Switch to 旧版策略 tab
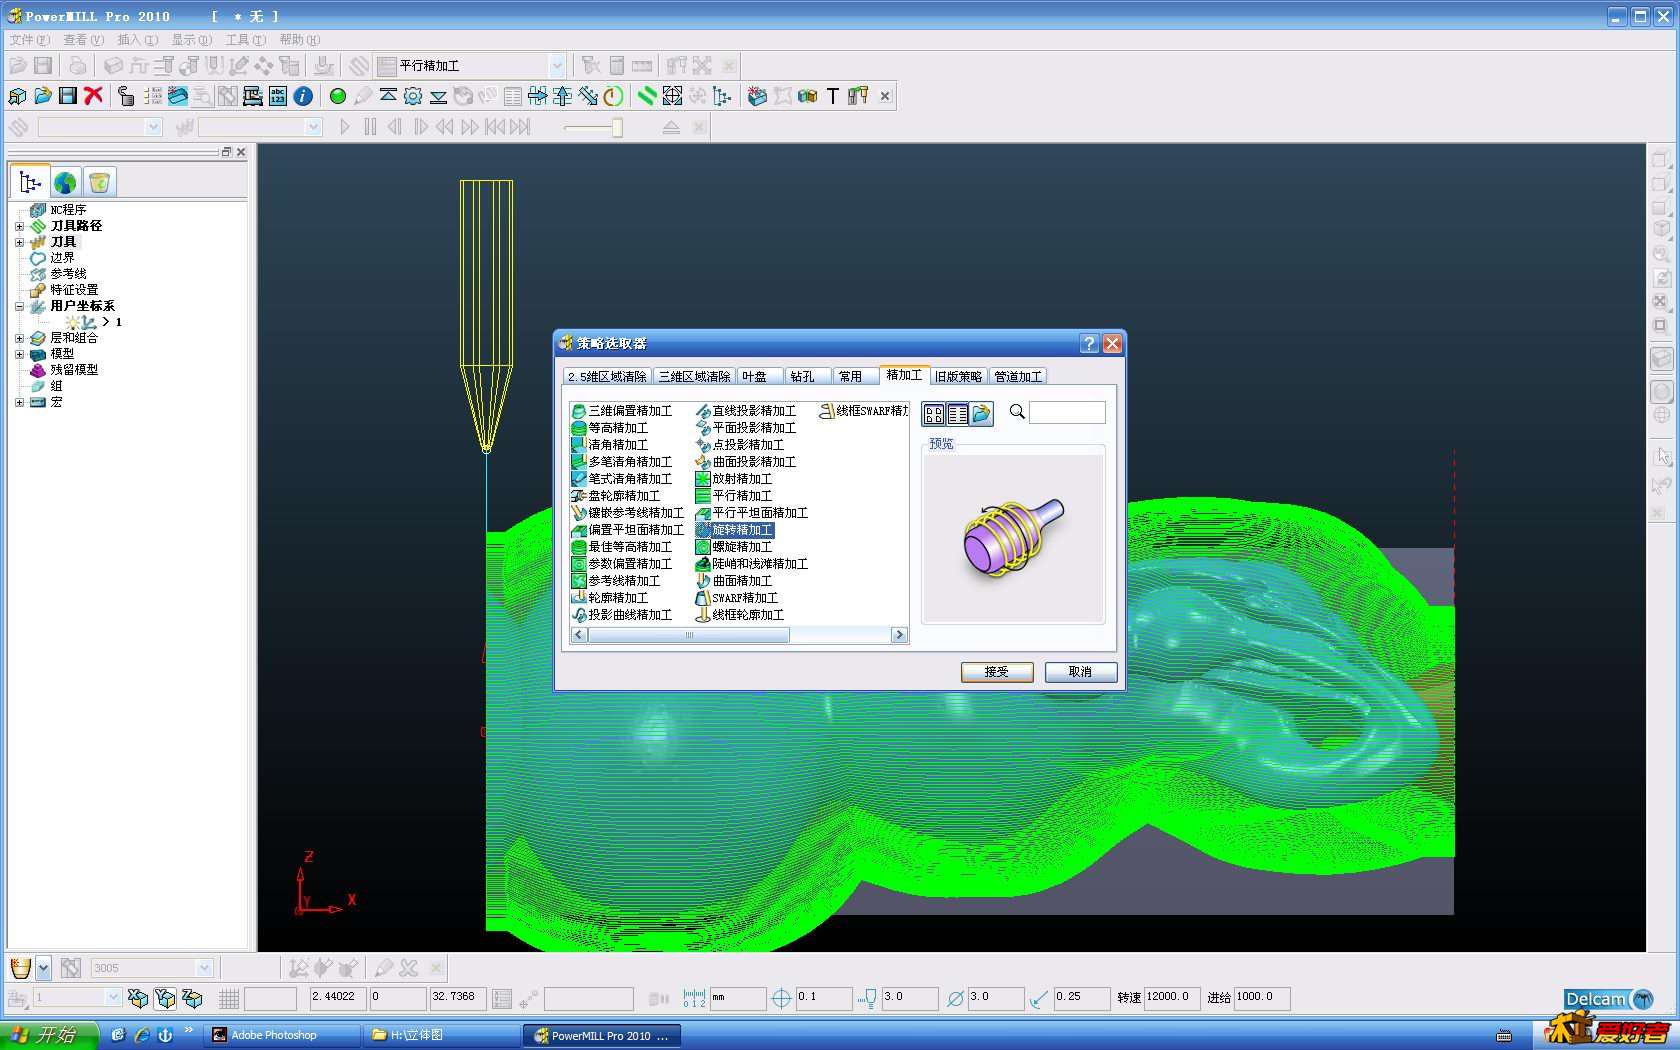 click(958, 377)
